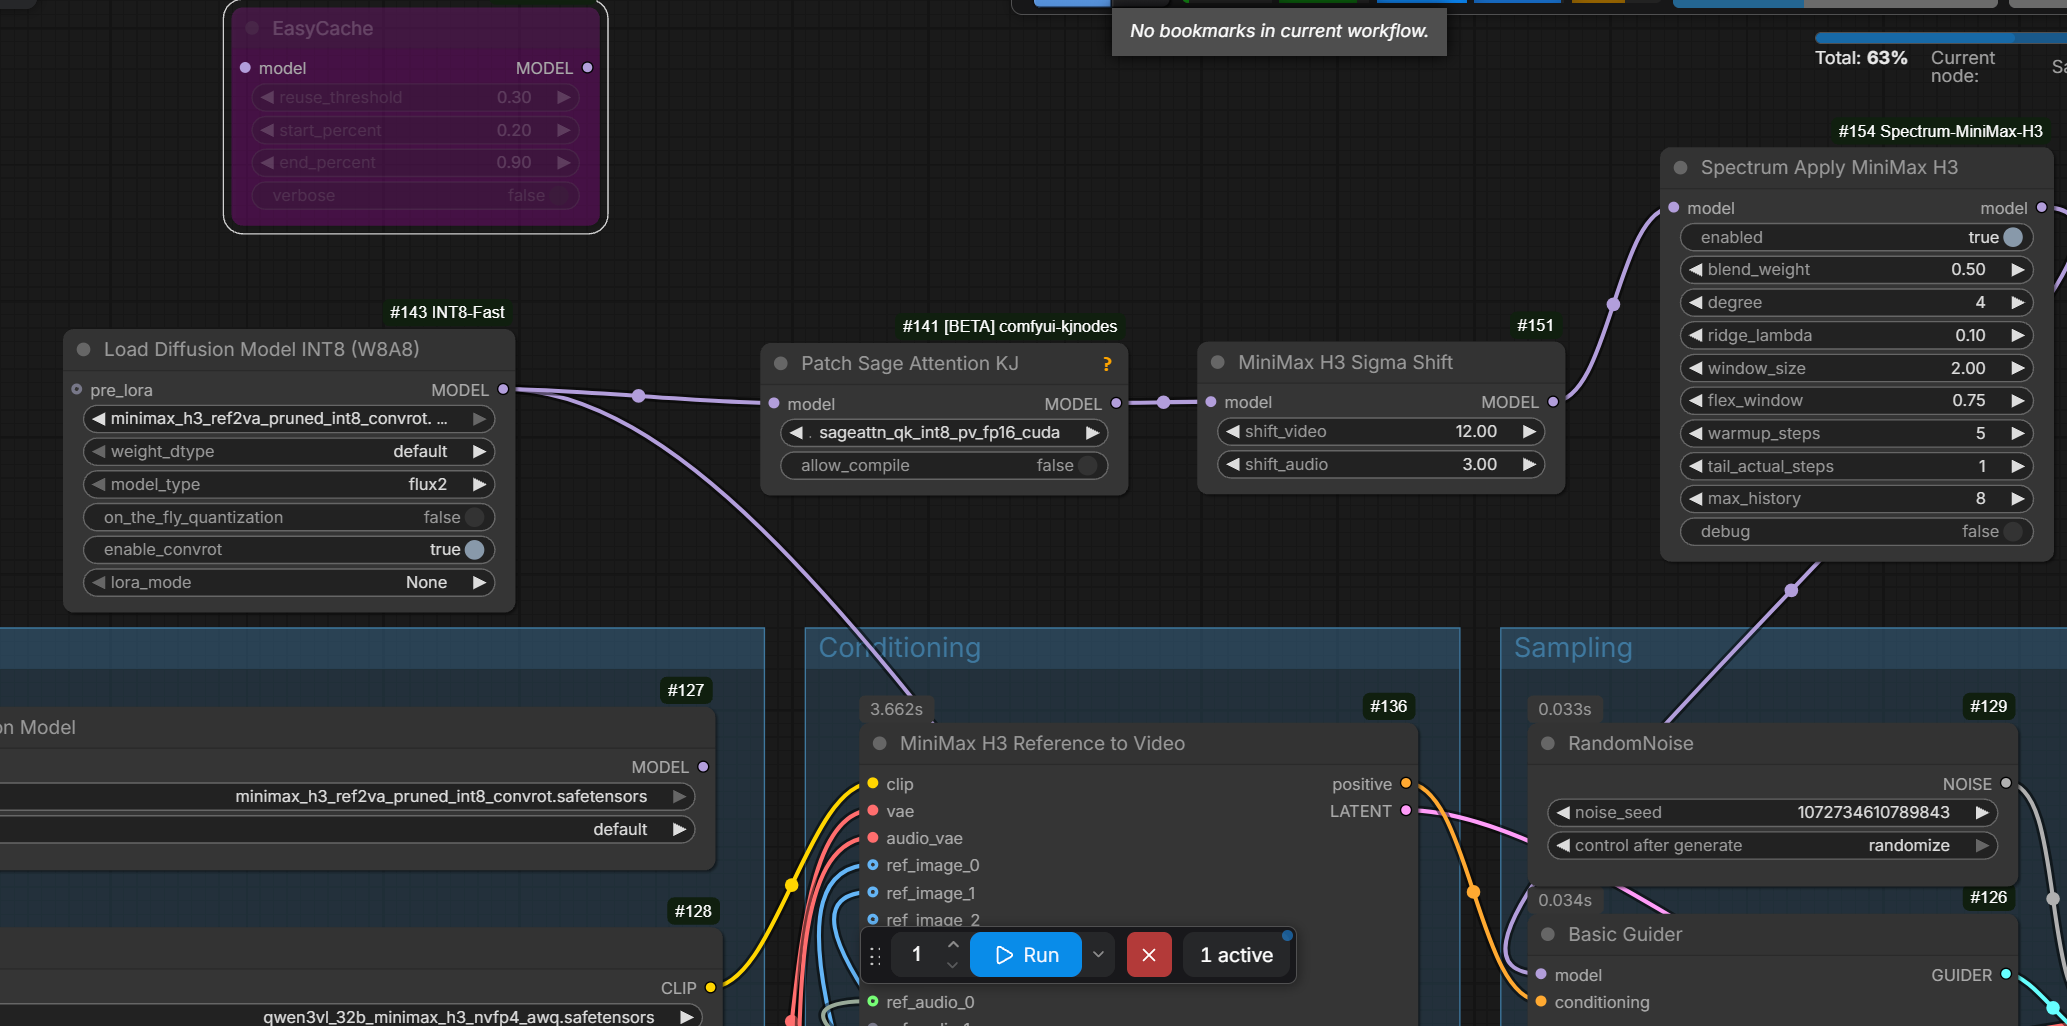Open the minimax_h3_ref2va_pruned_int8_convrot model combo
Image resolution: width=2067 pixels, height=1026 pixels.
289,418
